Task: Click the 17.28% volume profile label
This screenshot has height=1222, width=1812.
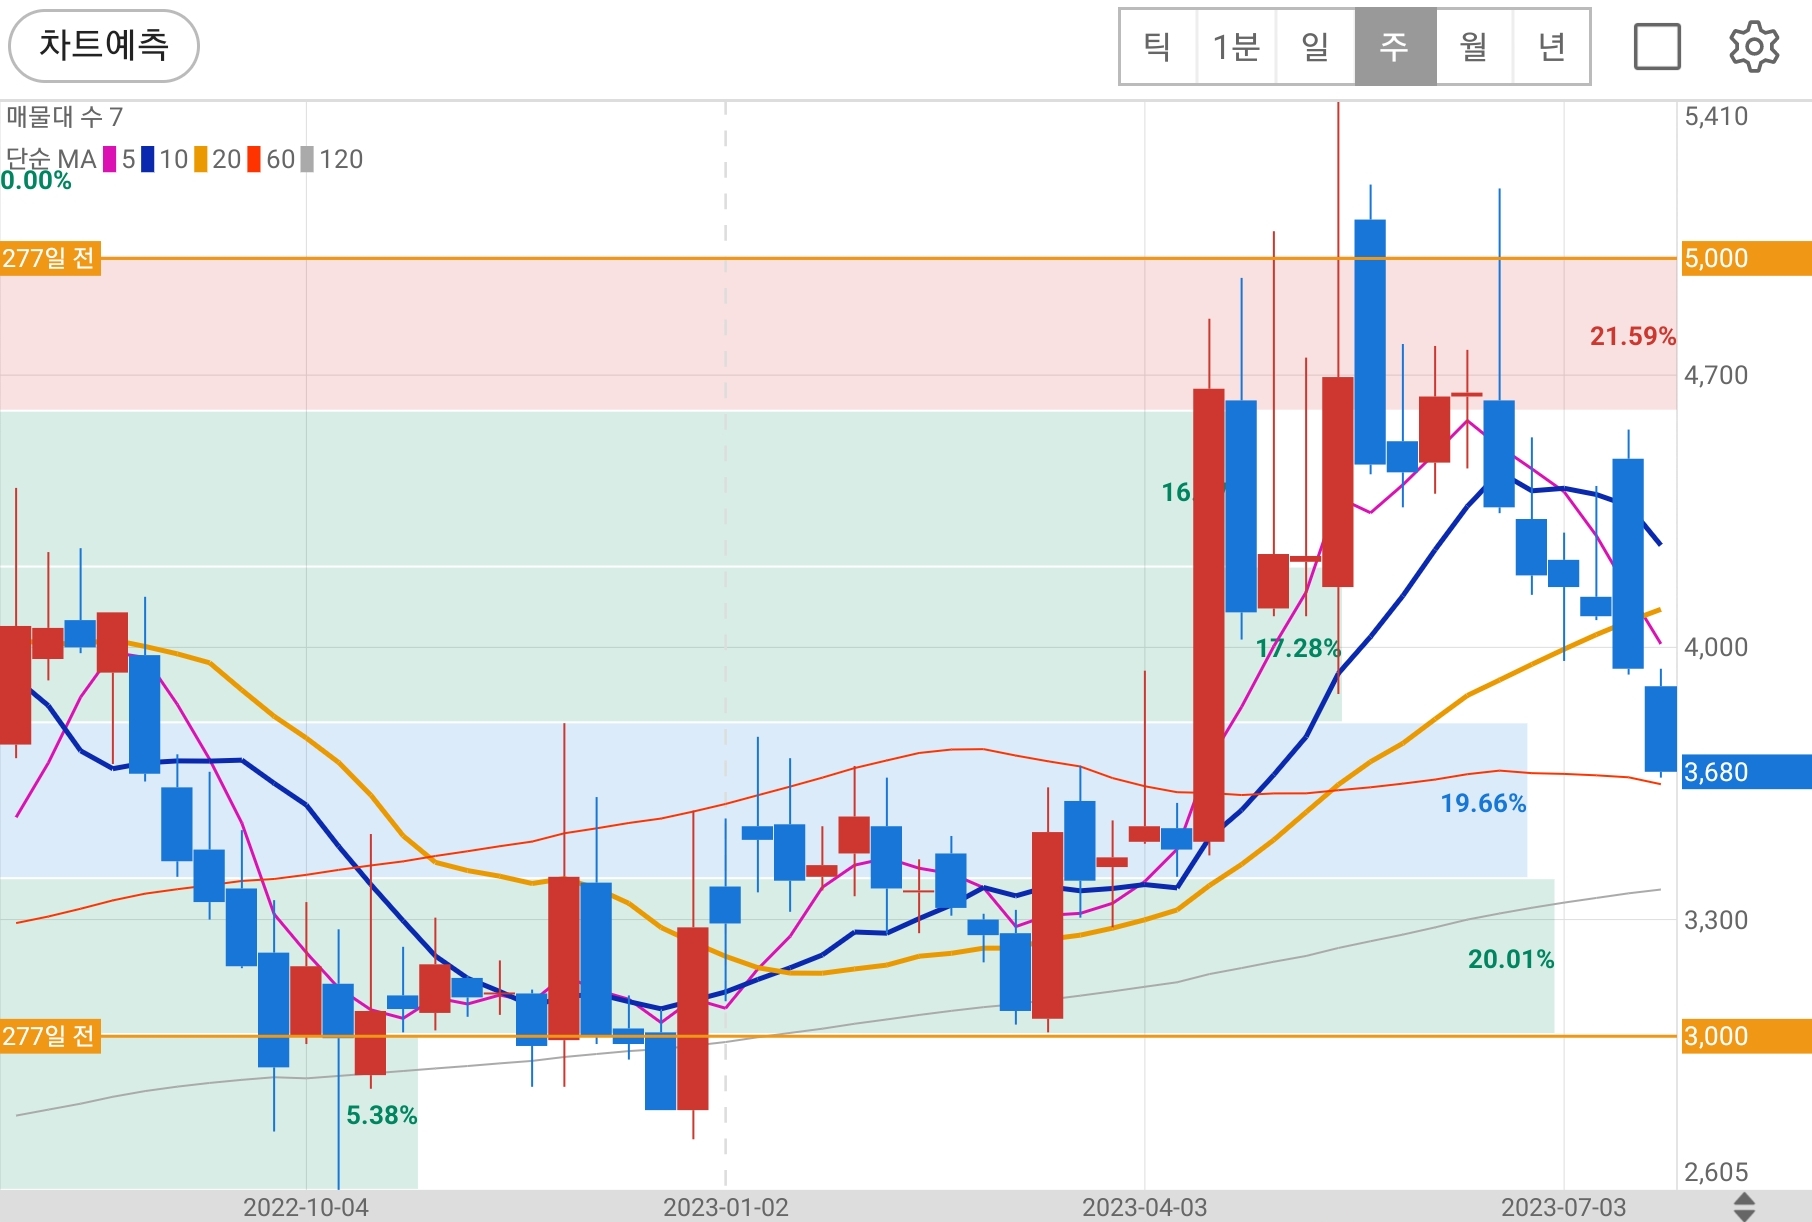Action: click(1298, 648)
